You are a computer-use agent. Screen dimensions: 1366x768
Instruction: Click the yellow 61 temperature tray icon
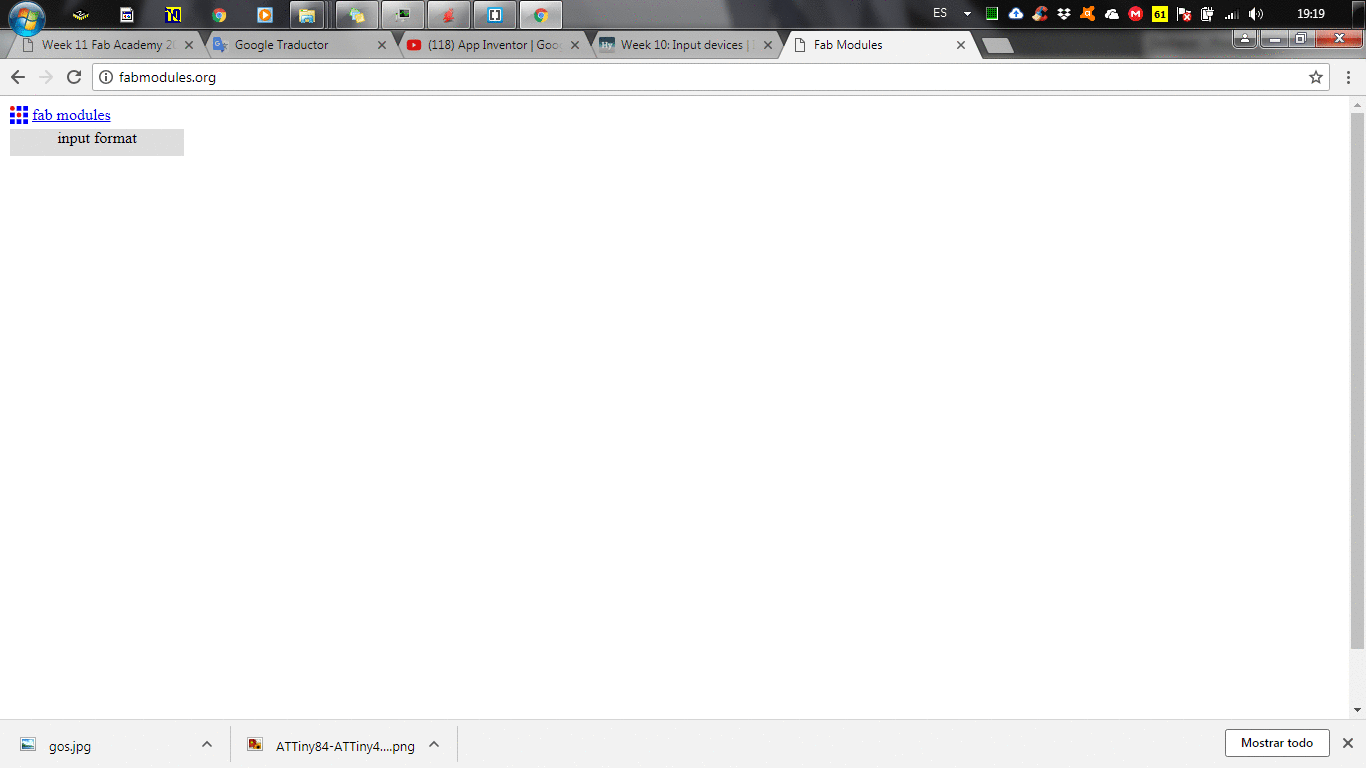tap(1160, 14)
